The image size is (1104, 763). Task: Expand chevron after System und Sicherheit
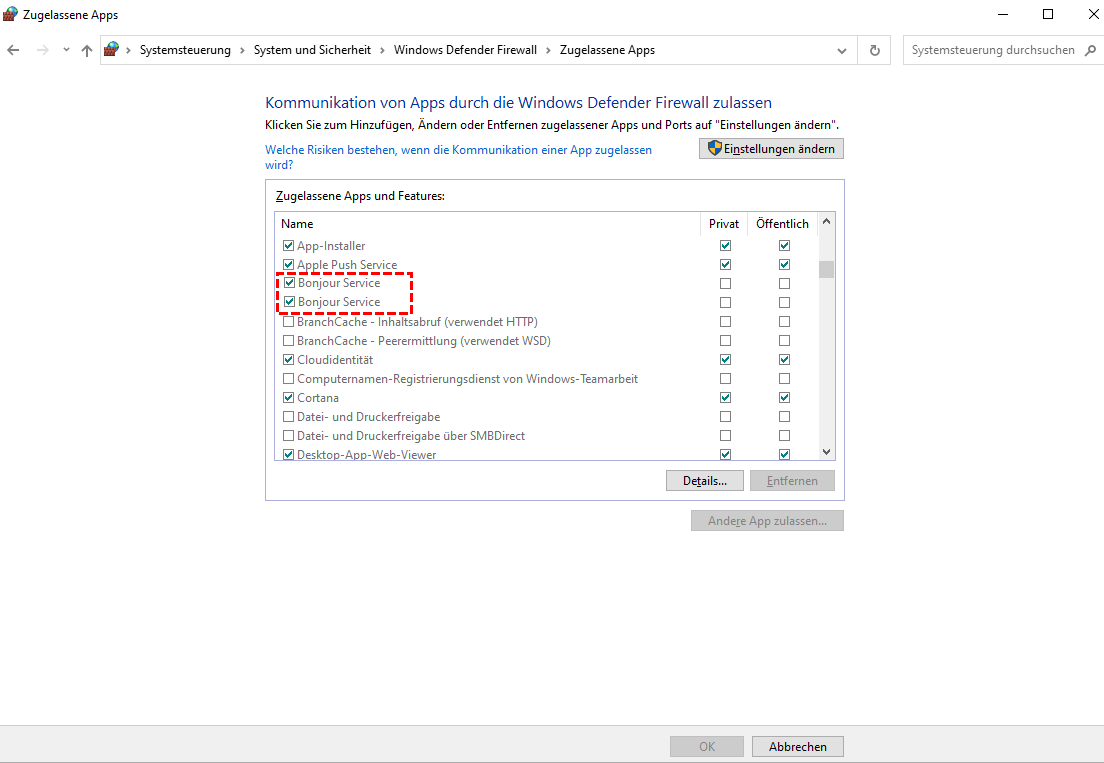382,50
